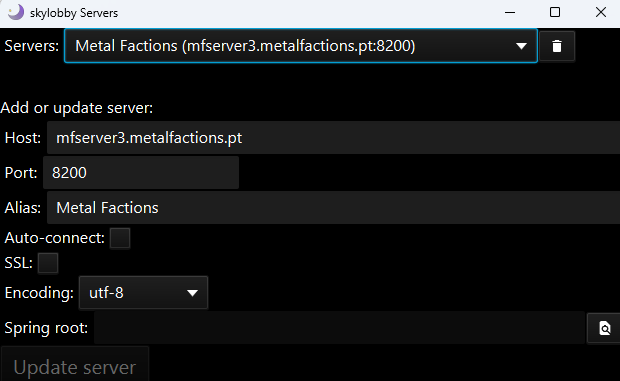Click the skylobby Servers title bar text
Screen dimensions: 620x381
tap(74, 13)
